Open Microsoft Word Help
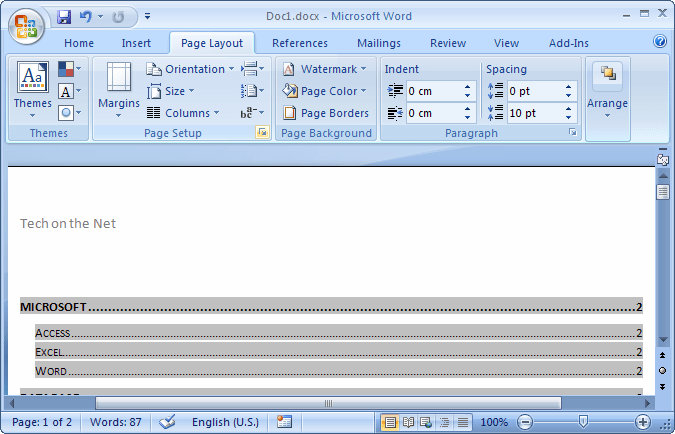Screen dimensions: 675x434 pyautogui.click(x=660, y=41)
